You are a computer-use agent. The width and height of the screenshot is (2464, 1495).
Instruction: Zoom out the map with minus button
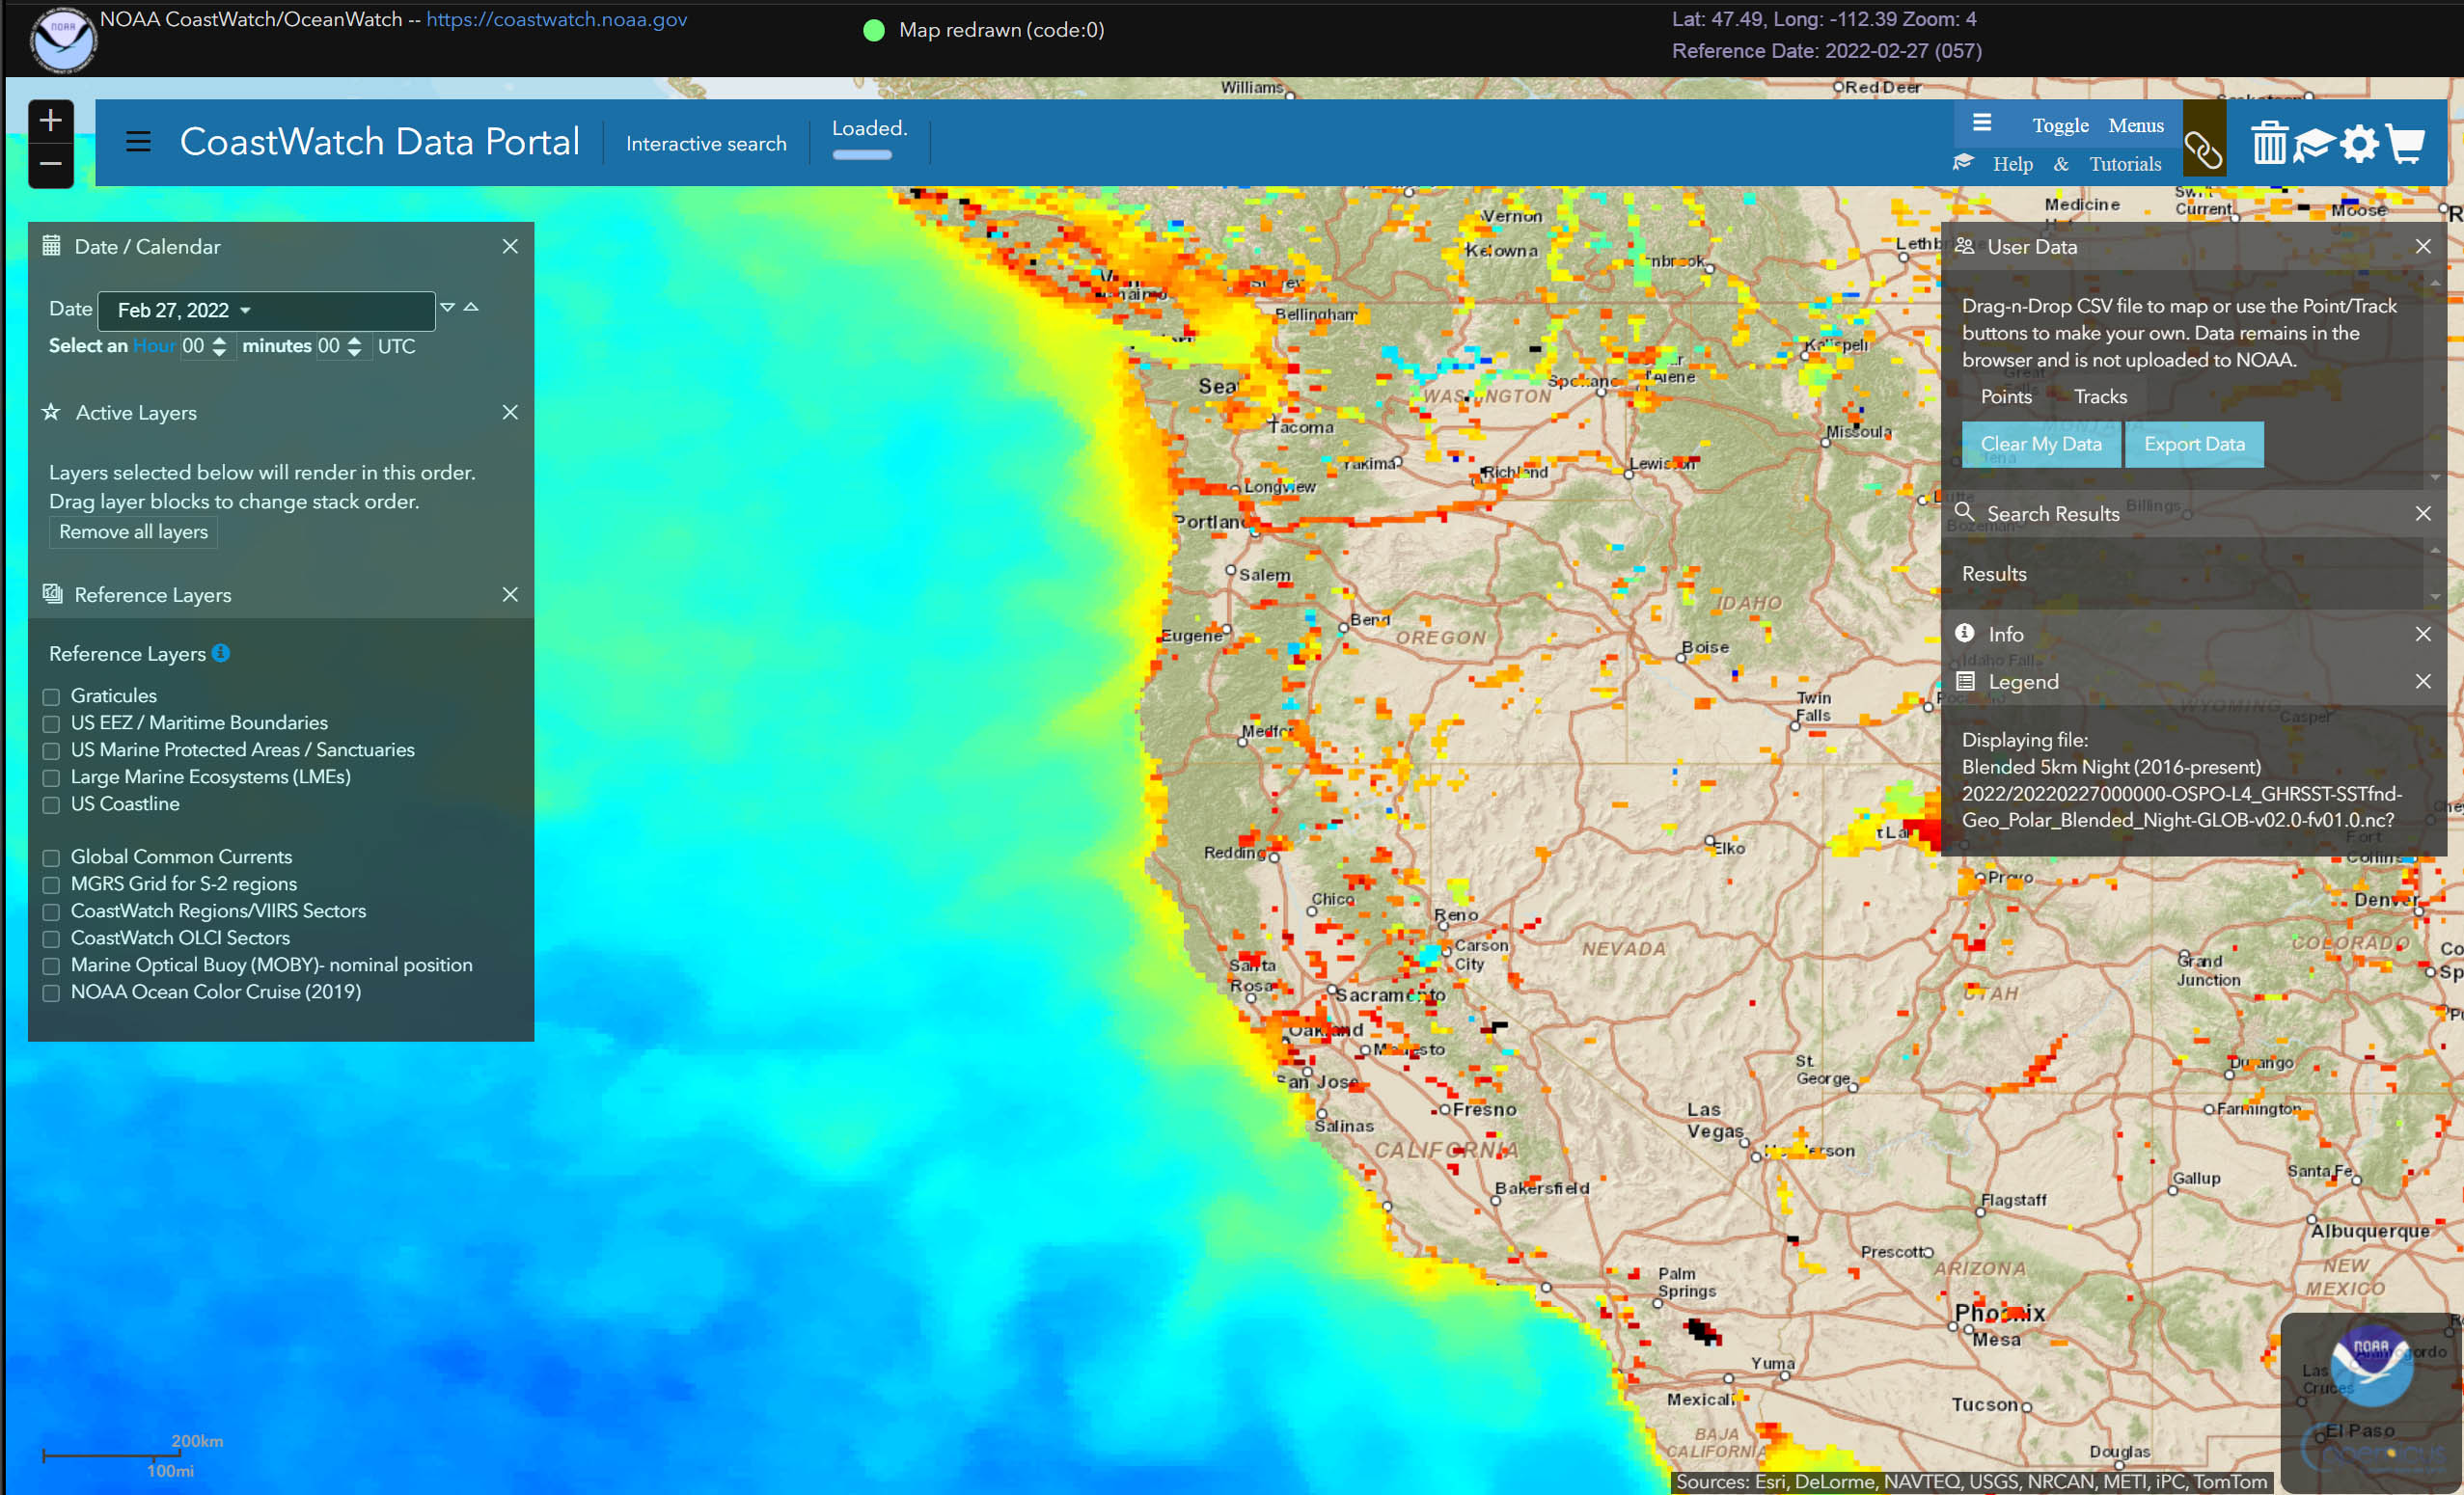click(x=50, y=164)
